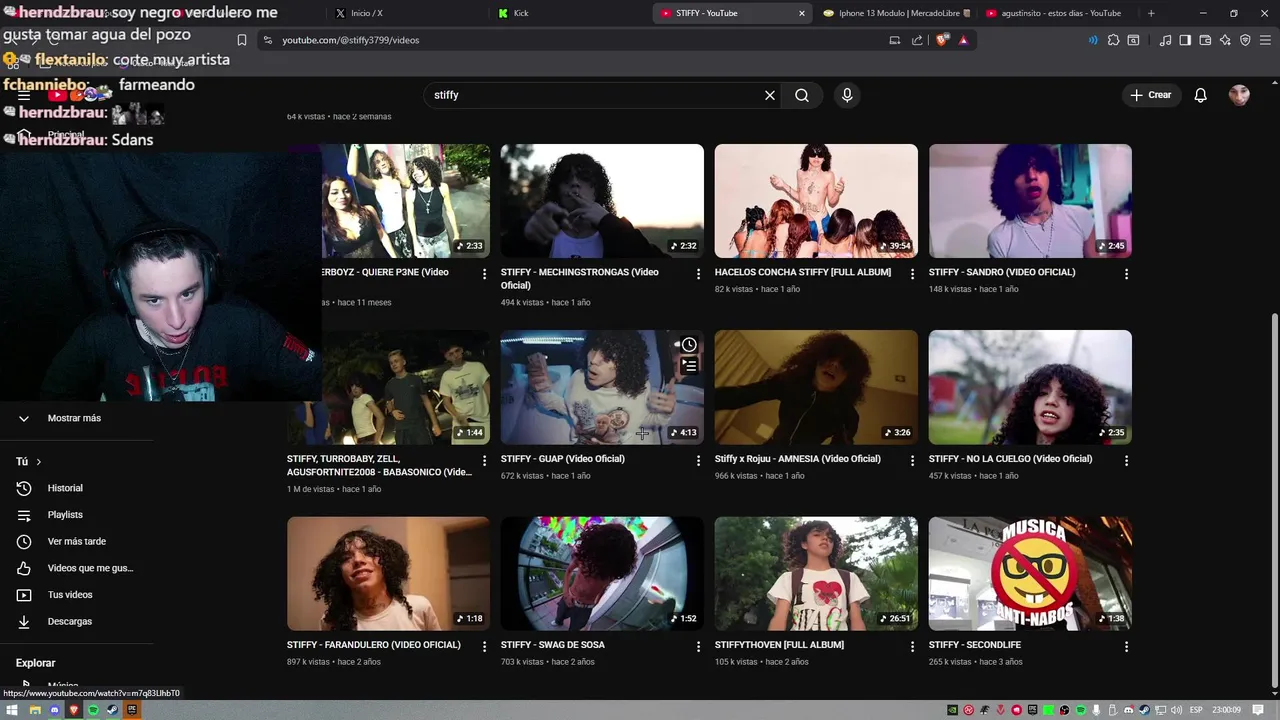Open options menu for SWAG DE SOSA

[699, 647]
